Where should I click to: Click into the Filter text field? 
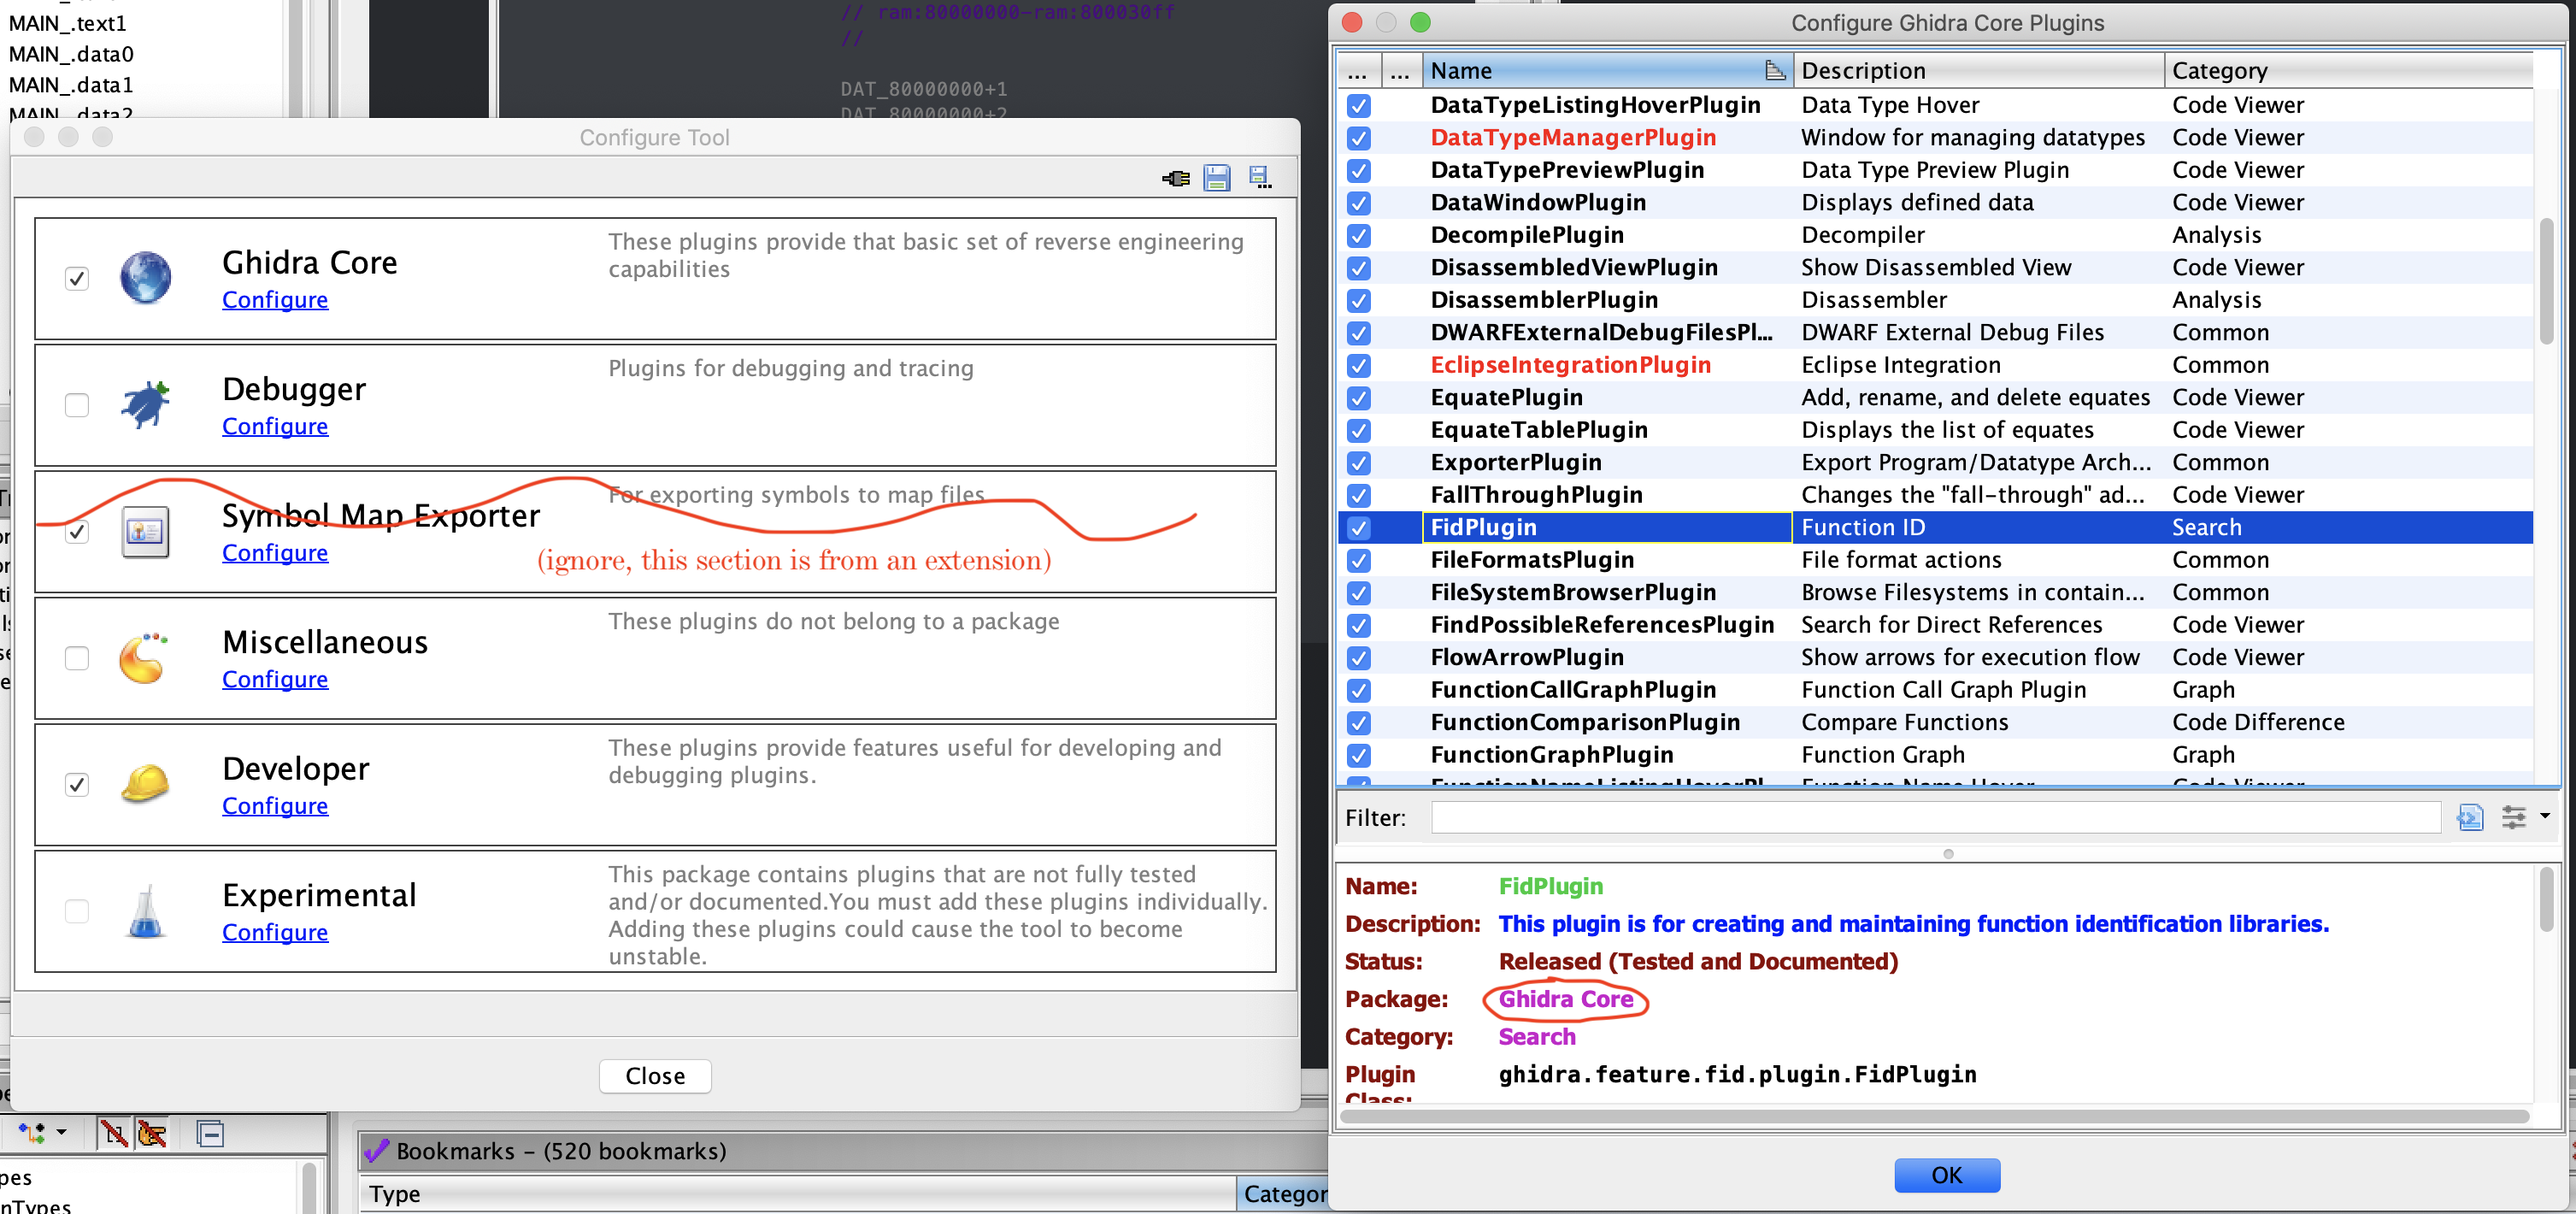tap(1936, 817)
